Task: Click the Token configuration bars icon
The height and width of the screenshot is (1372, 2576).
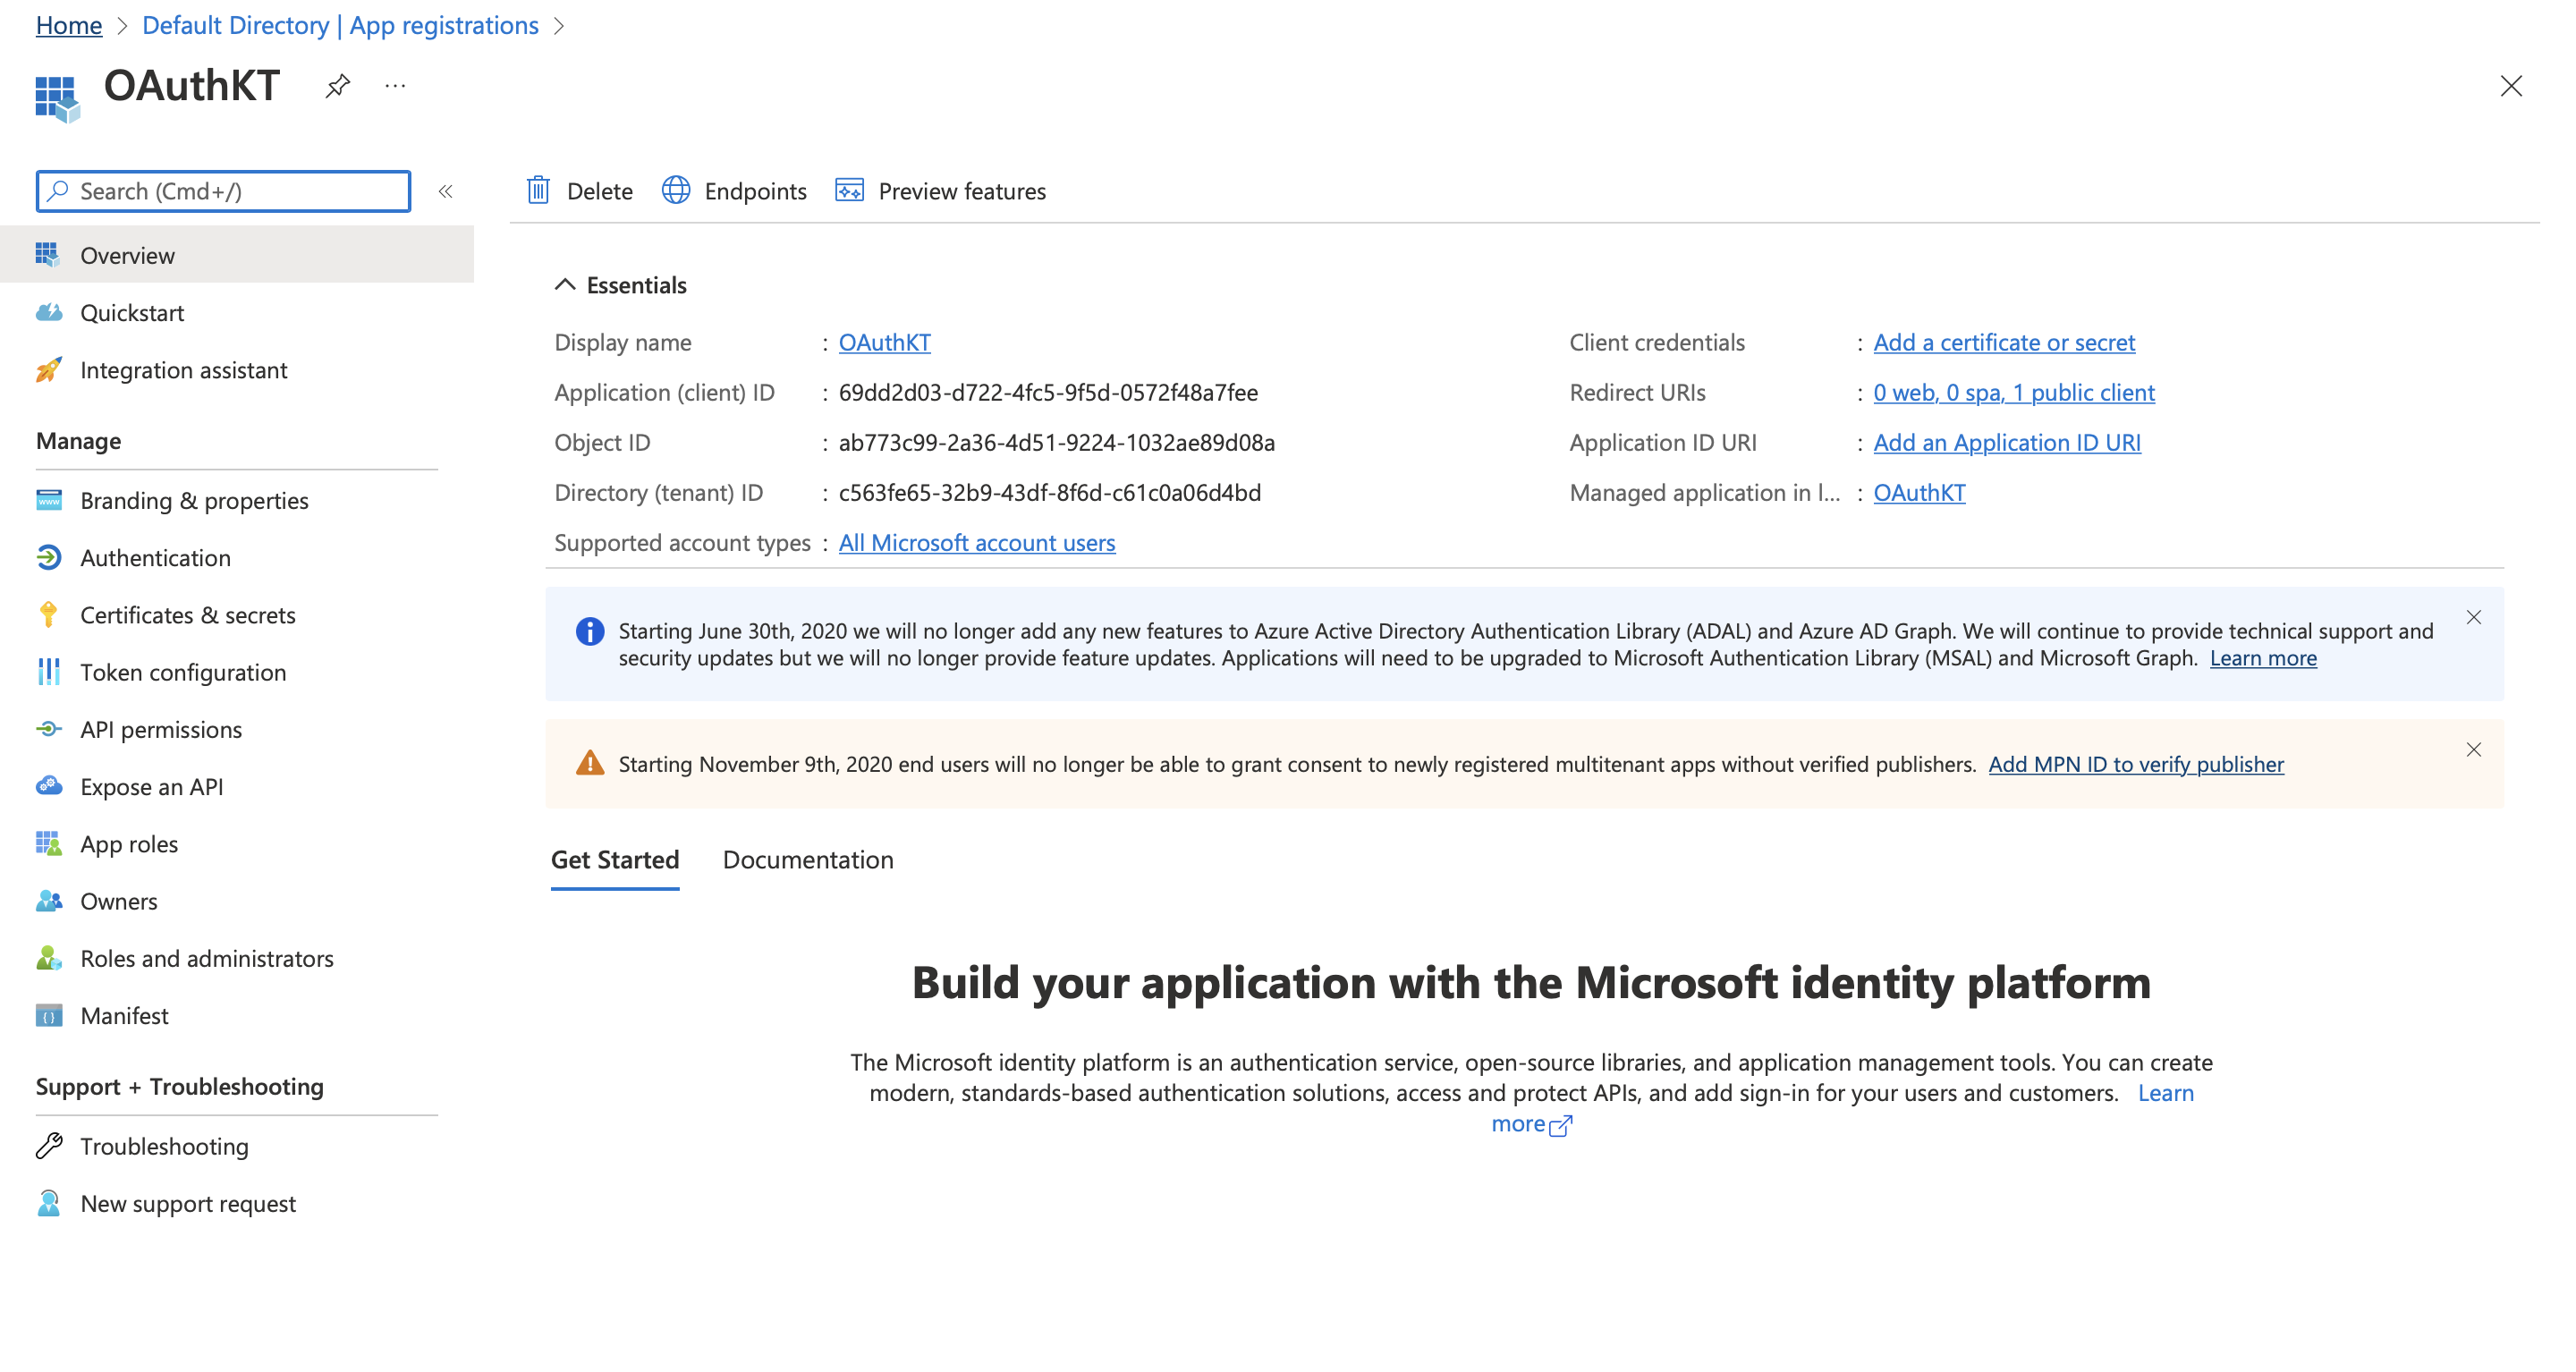Action: point(48,672)
